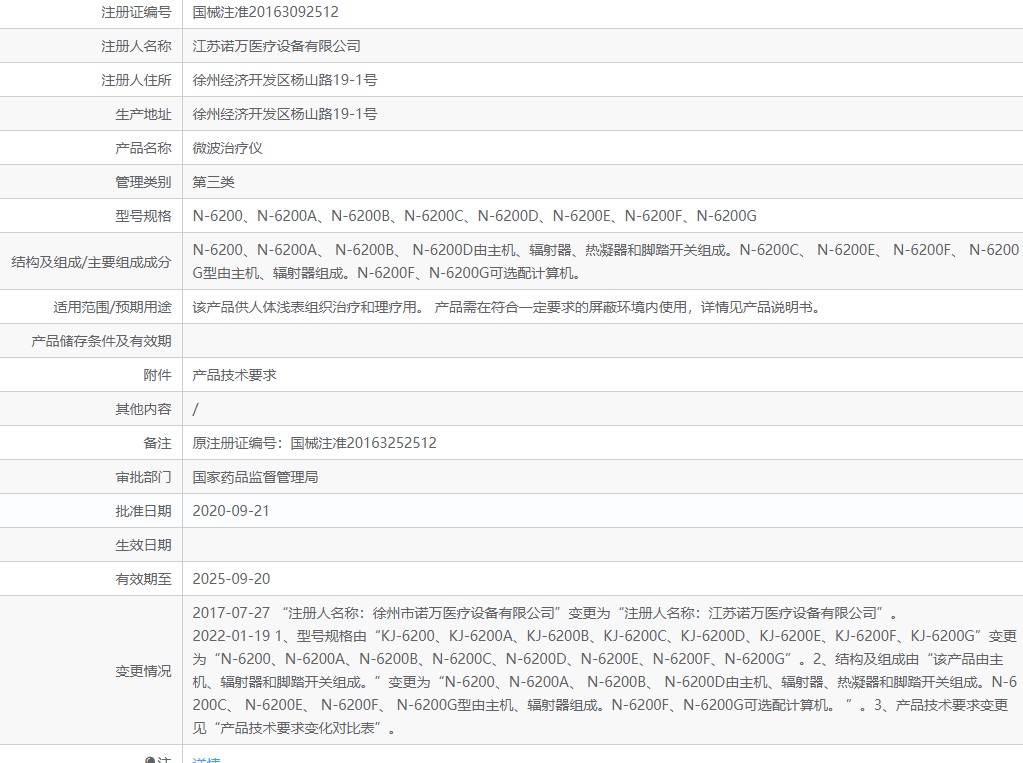Select registration number 国械注准20163092512 in the top row

click(x=266, y=12)
